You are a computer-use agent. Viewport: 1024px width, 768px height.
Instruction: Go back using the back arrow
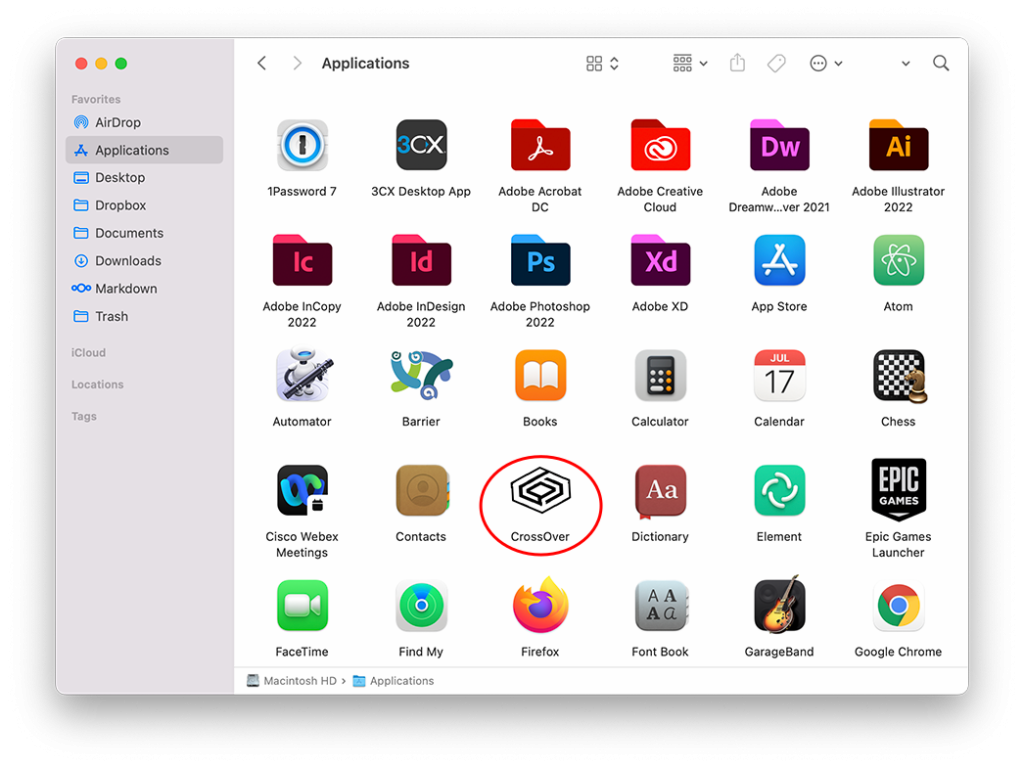tap(262, 63)
